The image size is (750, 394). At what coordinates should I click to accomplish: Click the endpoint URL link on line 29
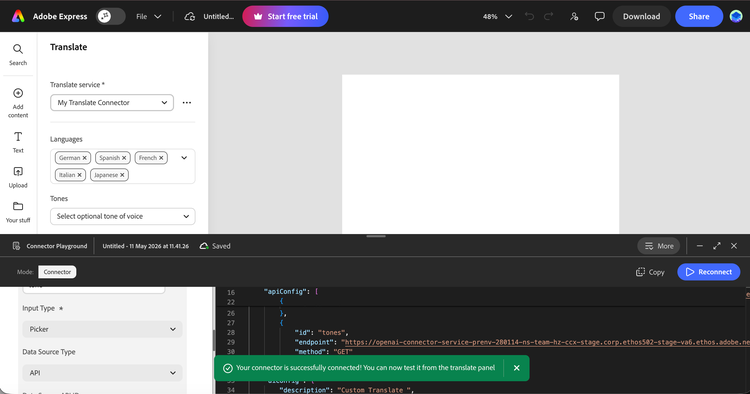(547, 342)
